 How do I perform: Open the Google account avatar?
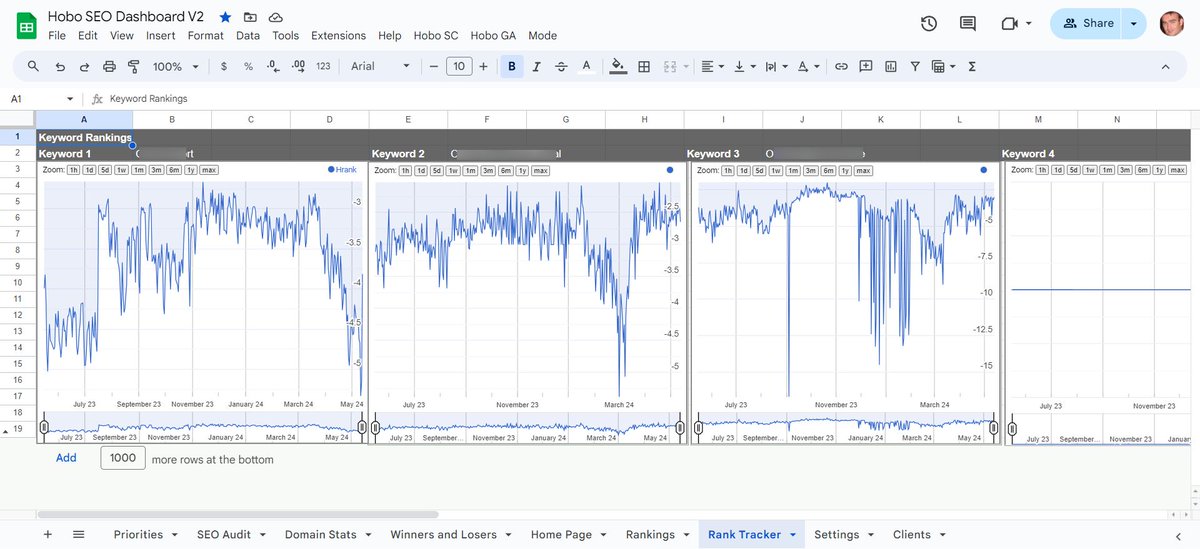click(x=1173, y=23)
